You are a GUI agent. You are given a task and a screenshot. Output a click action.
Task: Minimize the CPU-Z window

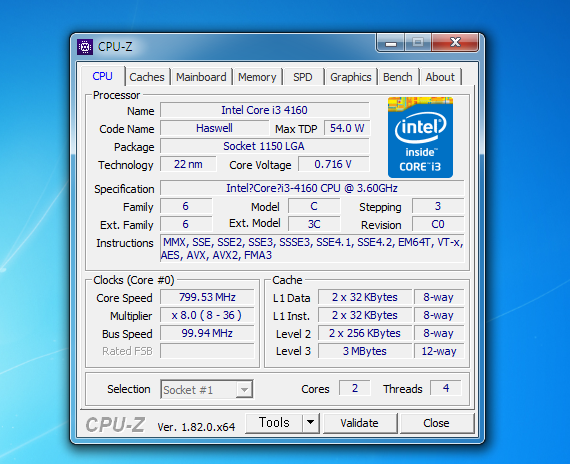click(x=391, y=43)
